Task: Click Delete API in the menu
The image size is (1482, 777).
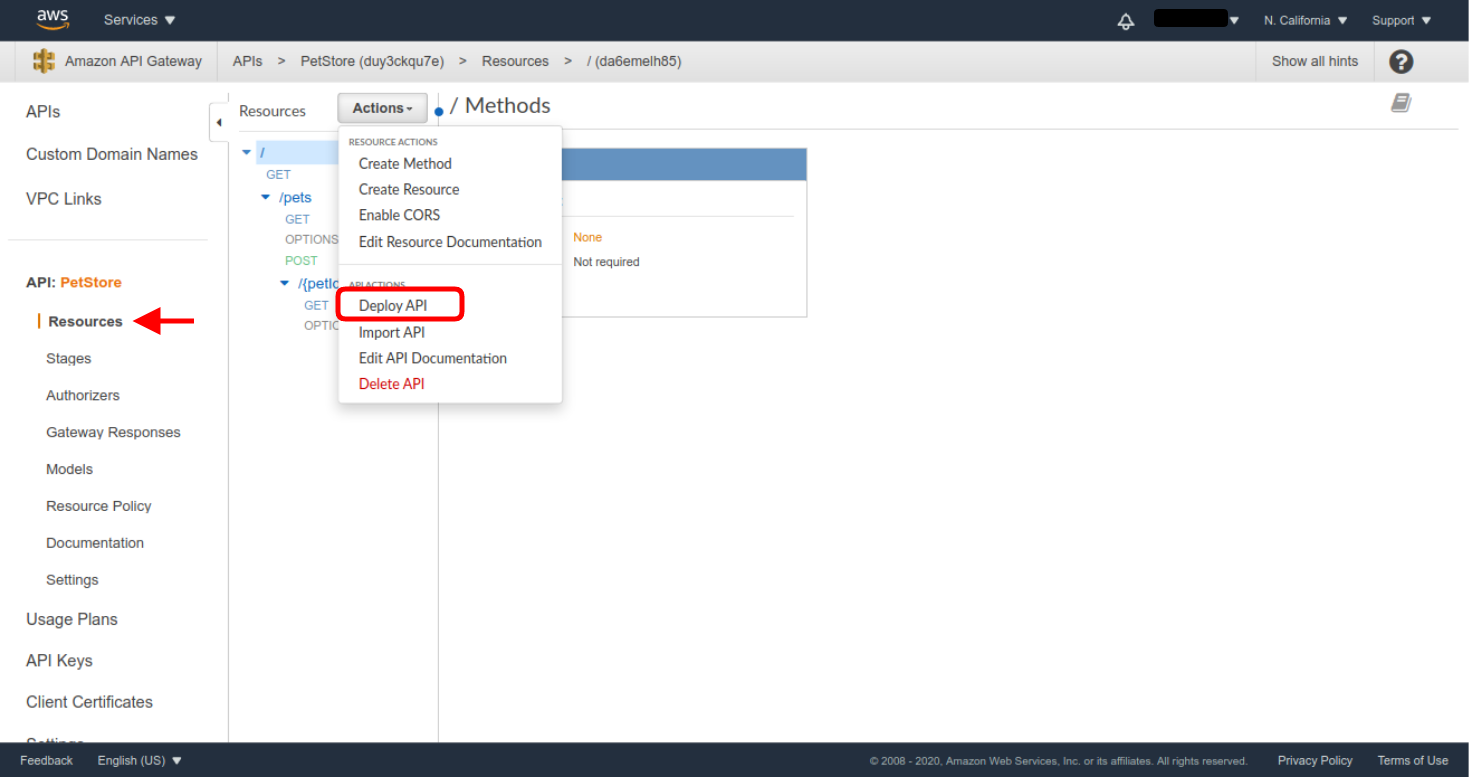Action: [391, 384]
